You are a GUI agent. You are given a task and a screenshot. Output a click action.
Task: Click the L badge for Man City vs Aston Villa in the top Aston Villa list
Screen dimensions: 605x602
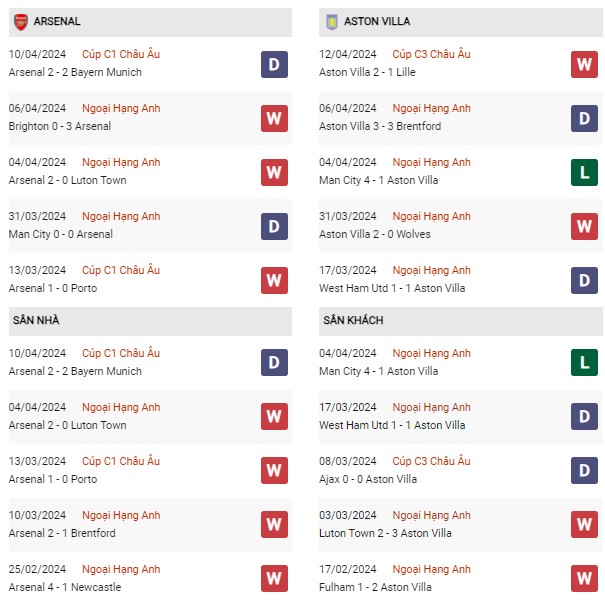click(584, 172)
